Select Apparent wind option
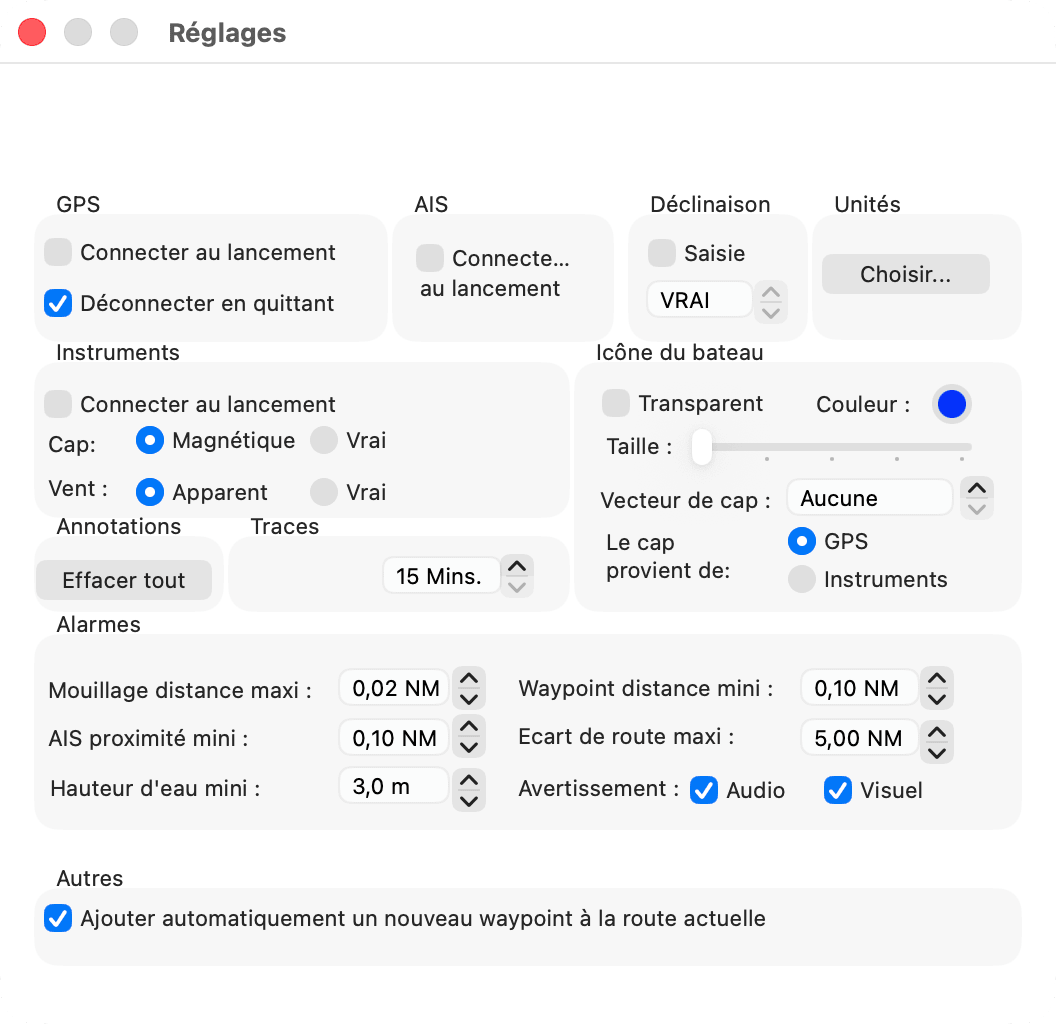The width and height of the screenshot is (1056, 1024). tap(150, 492)
